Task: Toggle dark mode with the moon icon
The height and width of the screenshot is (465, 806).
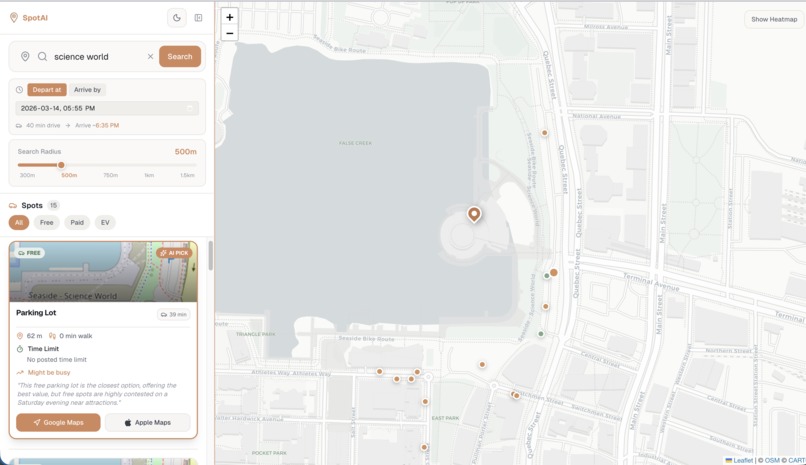Action: 177,18
